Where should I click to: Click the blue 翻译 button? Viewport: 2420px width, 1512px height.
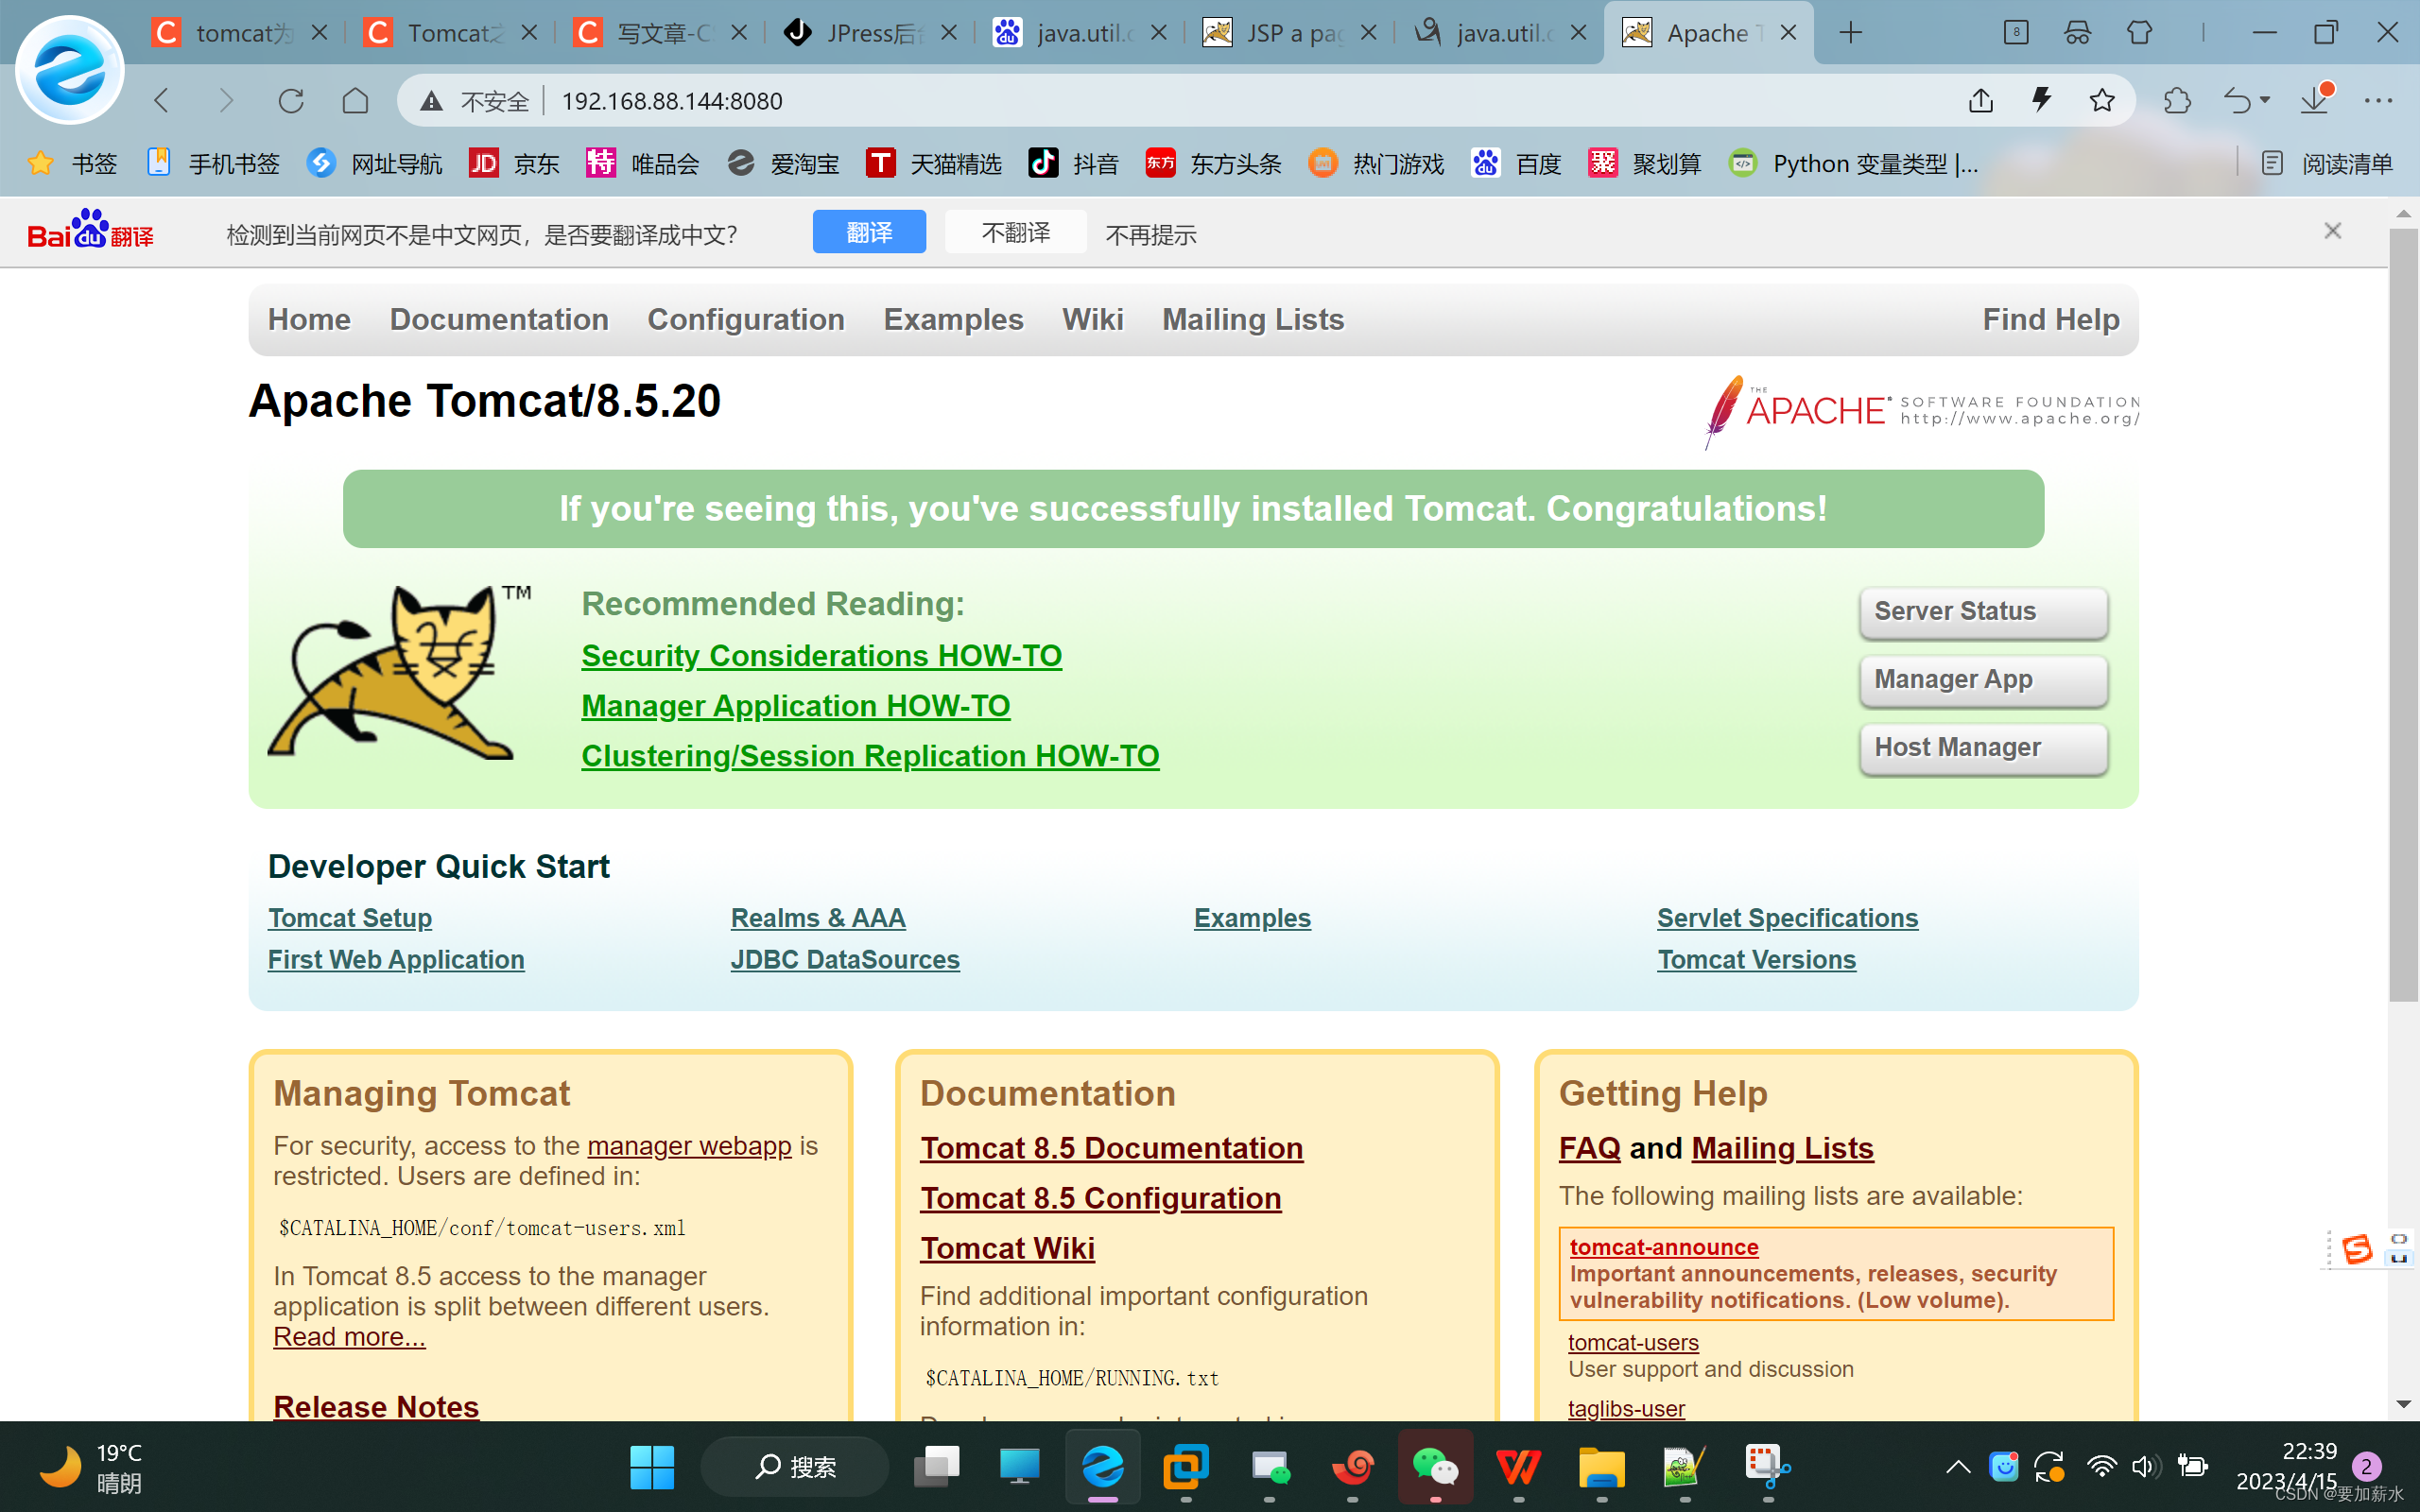[869, 232]
